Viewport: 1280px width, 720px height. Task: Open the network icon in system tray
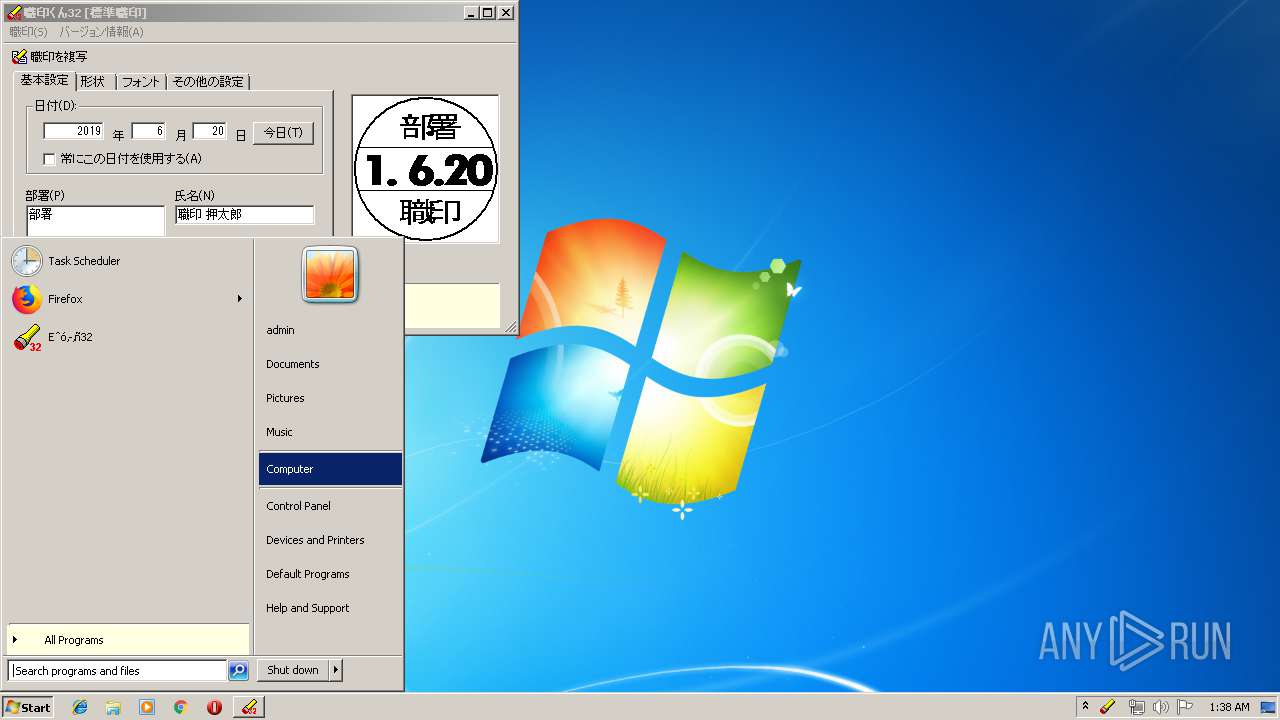coord(1136,707)
